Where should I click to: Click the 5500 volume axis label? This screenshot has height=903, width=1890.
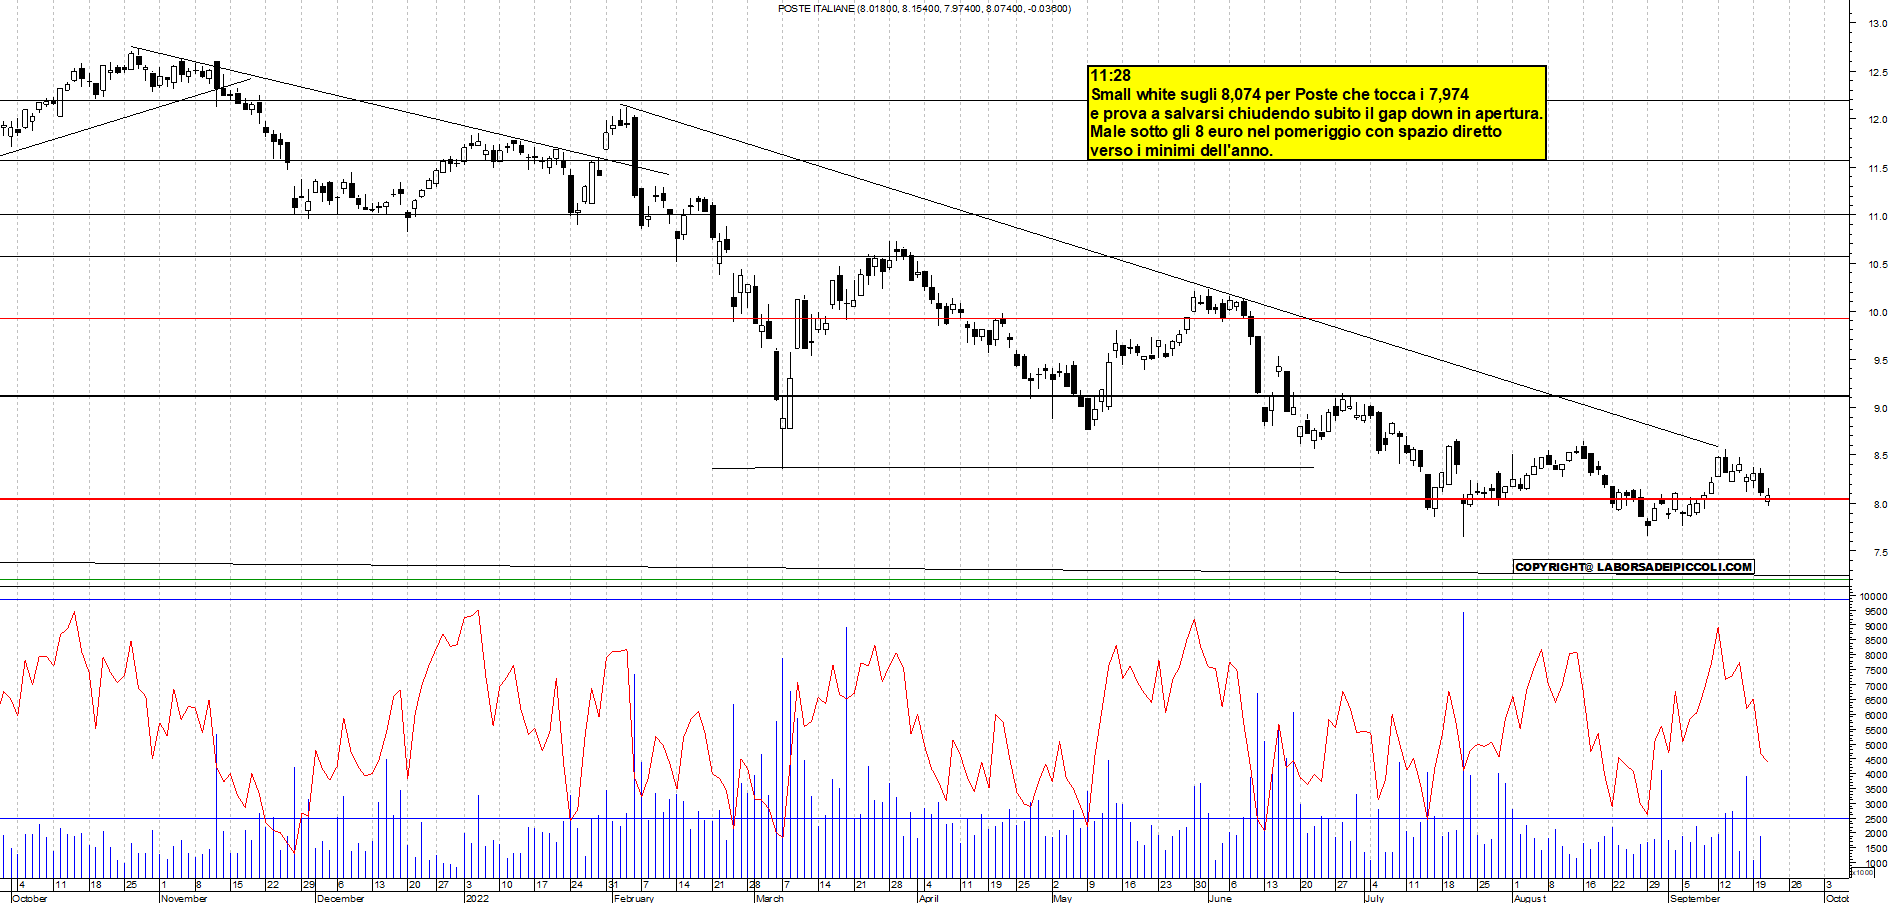[1876, 731]
